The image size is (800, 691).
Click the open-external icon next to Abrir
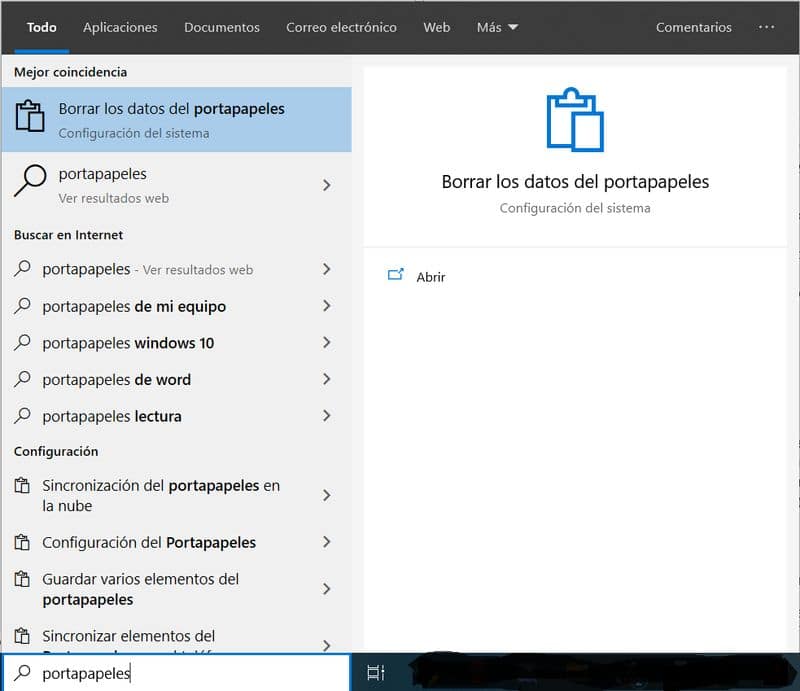coord(395,275)
